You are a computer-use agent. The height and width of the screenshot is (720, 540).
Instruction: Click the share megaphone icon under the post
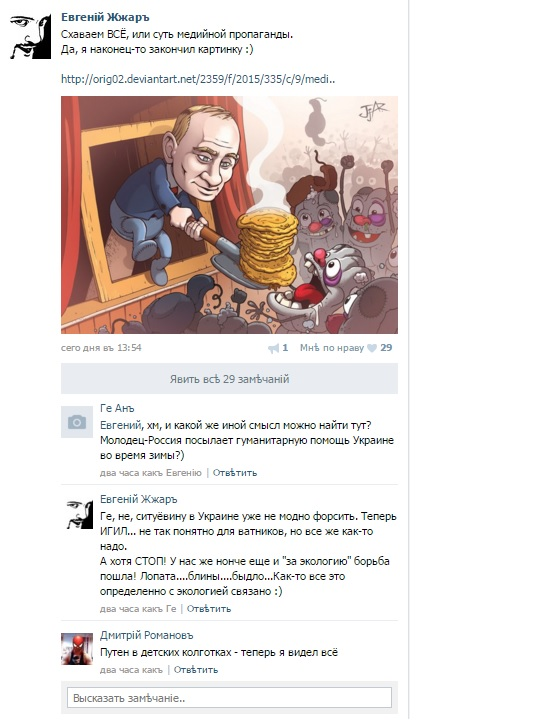[274, 349]
